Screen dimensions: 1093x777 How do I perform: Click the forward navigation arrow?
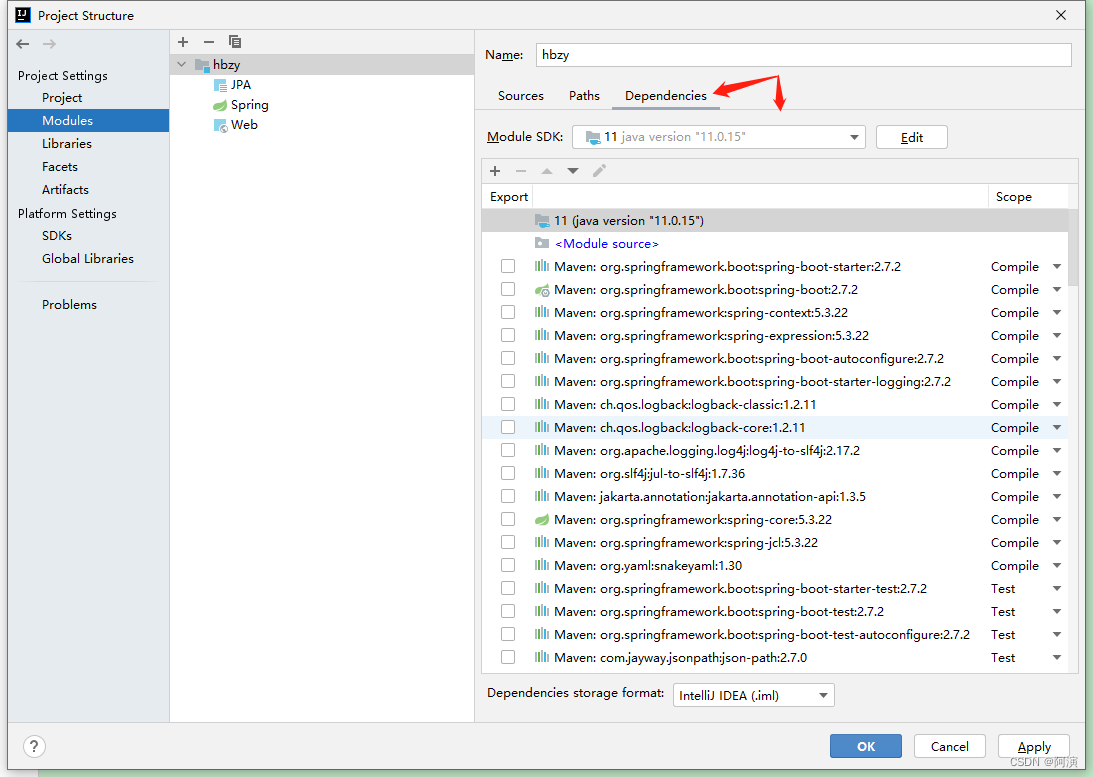(x=49, y=44)
